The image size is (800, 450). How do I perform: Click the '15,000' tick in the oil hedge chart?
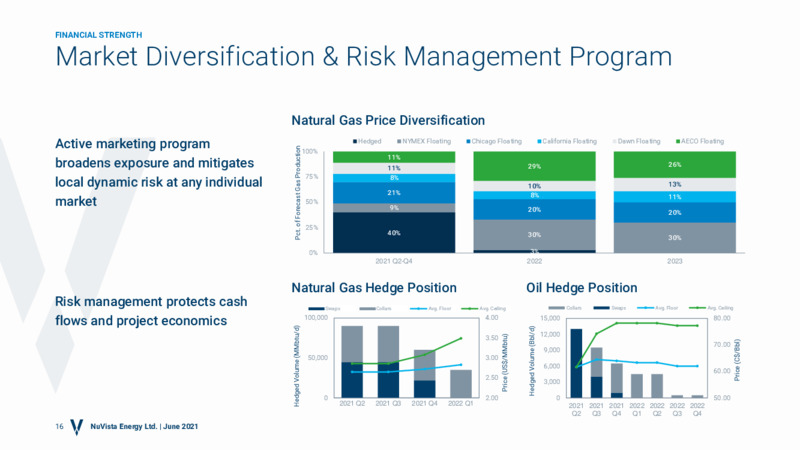point(551,318)
